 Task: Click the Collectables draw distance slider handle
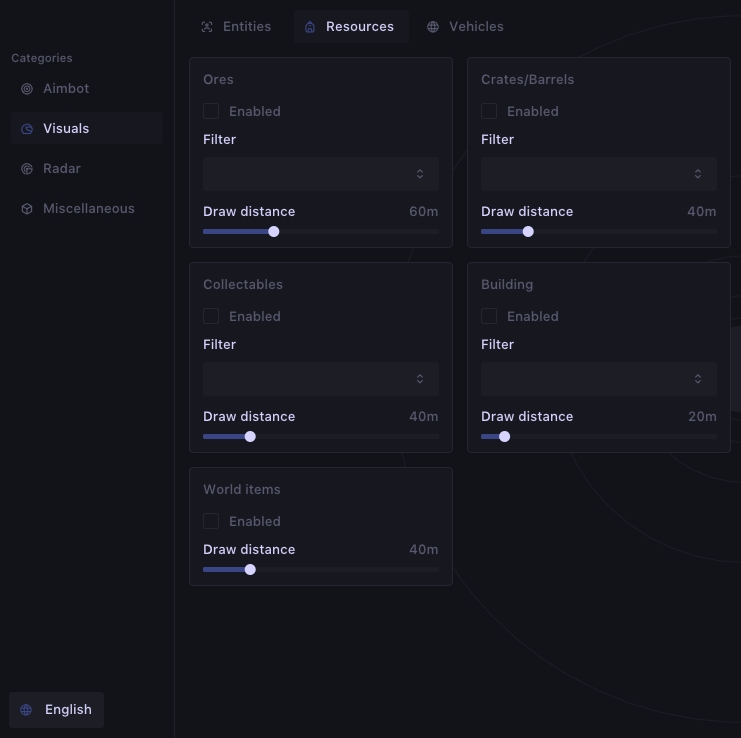pyautogui.click(x=250, y=437)
